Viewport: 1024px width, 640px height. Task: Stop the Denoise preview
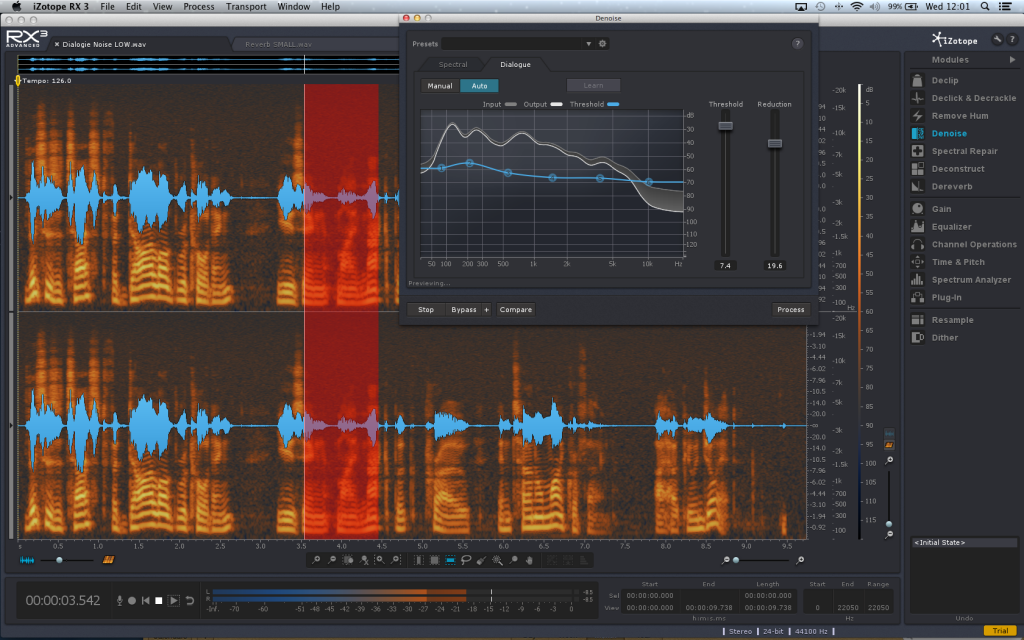(x=426, y=310)
